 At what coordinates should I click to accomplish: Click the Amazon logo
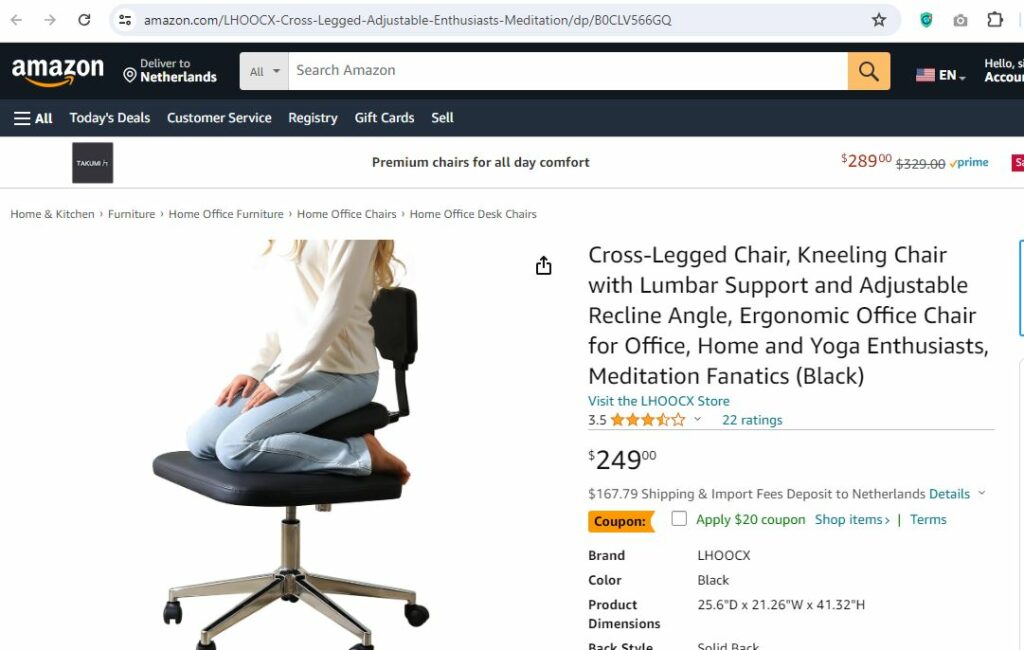point(57,71)
